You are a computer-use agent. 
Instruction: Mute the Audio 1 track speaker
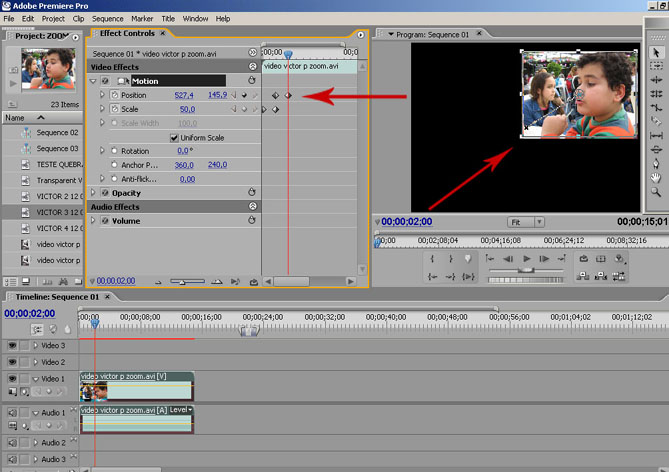pos(13,412)
